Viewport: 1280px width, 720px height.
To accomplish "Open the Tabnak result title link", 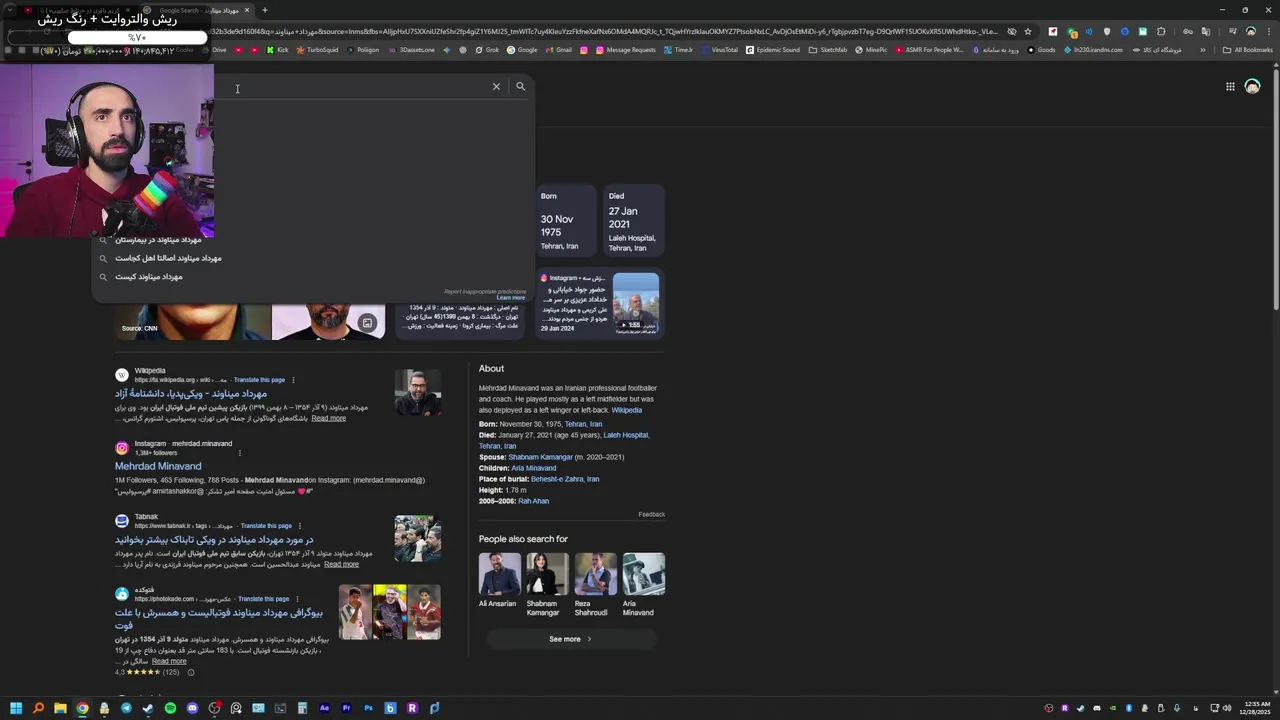I will coord(214,540).
